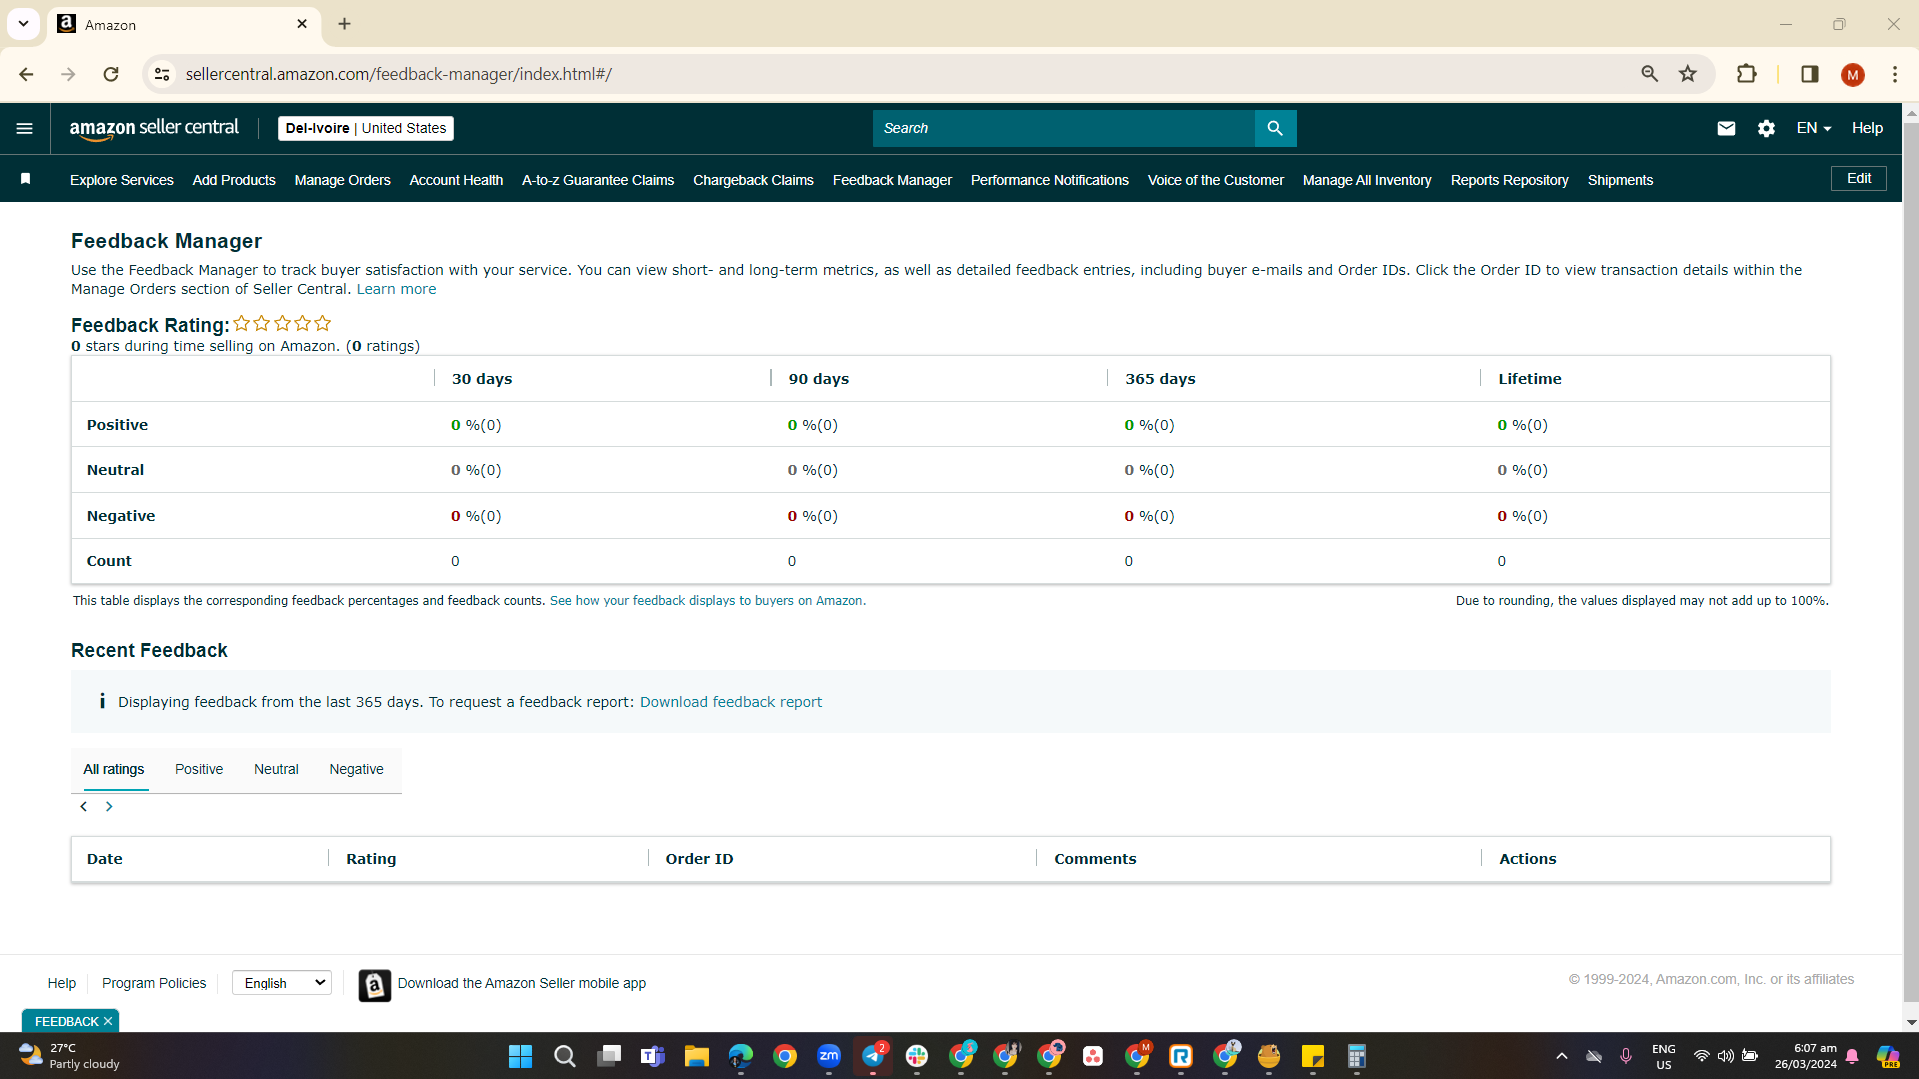Open Shipments in the nav bar
This screenshot has width=1919, height=1079.
pos(1620,180)
